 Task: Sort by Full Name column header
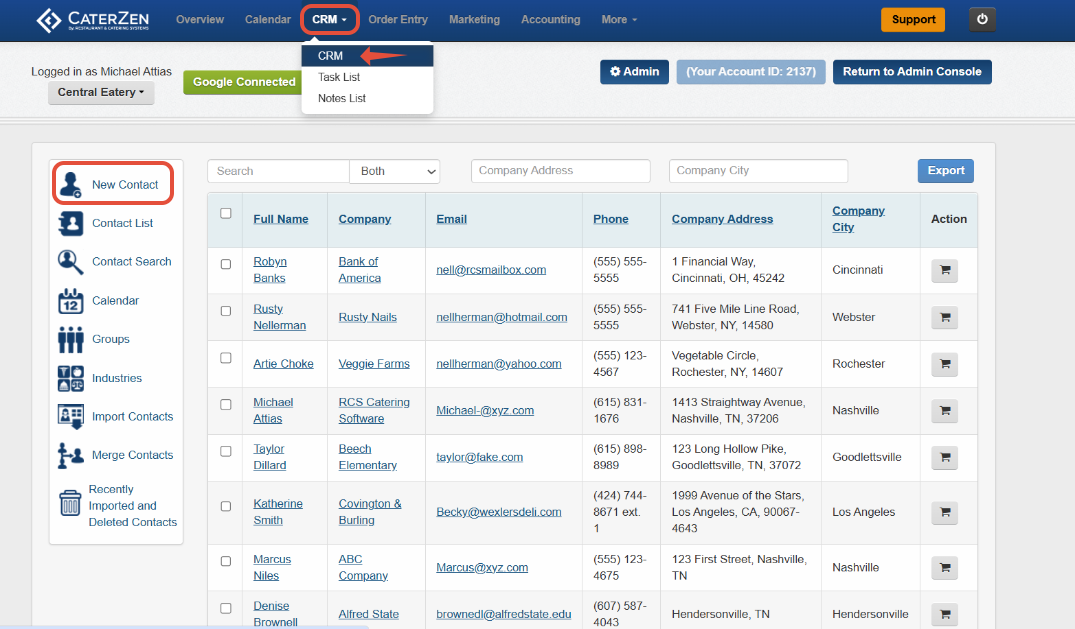(x=280, y=219)
